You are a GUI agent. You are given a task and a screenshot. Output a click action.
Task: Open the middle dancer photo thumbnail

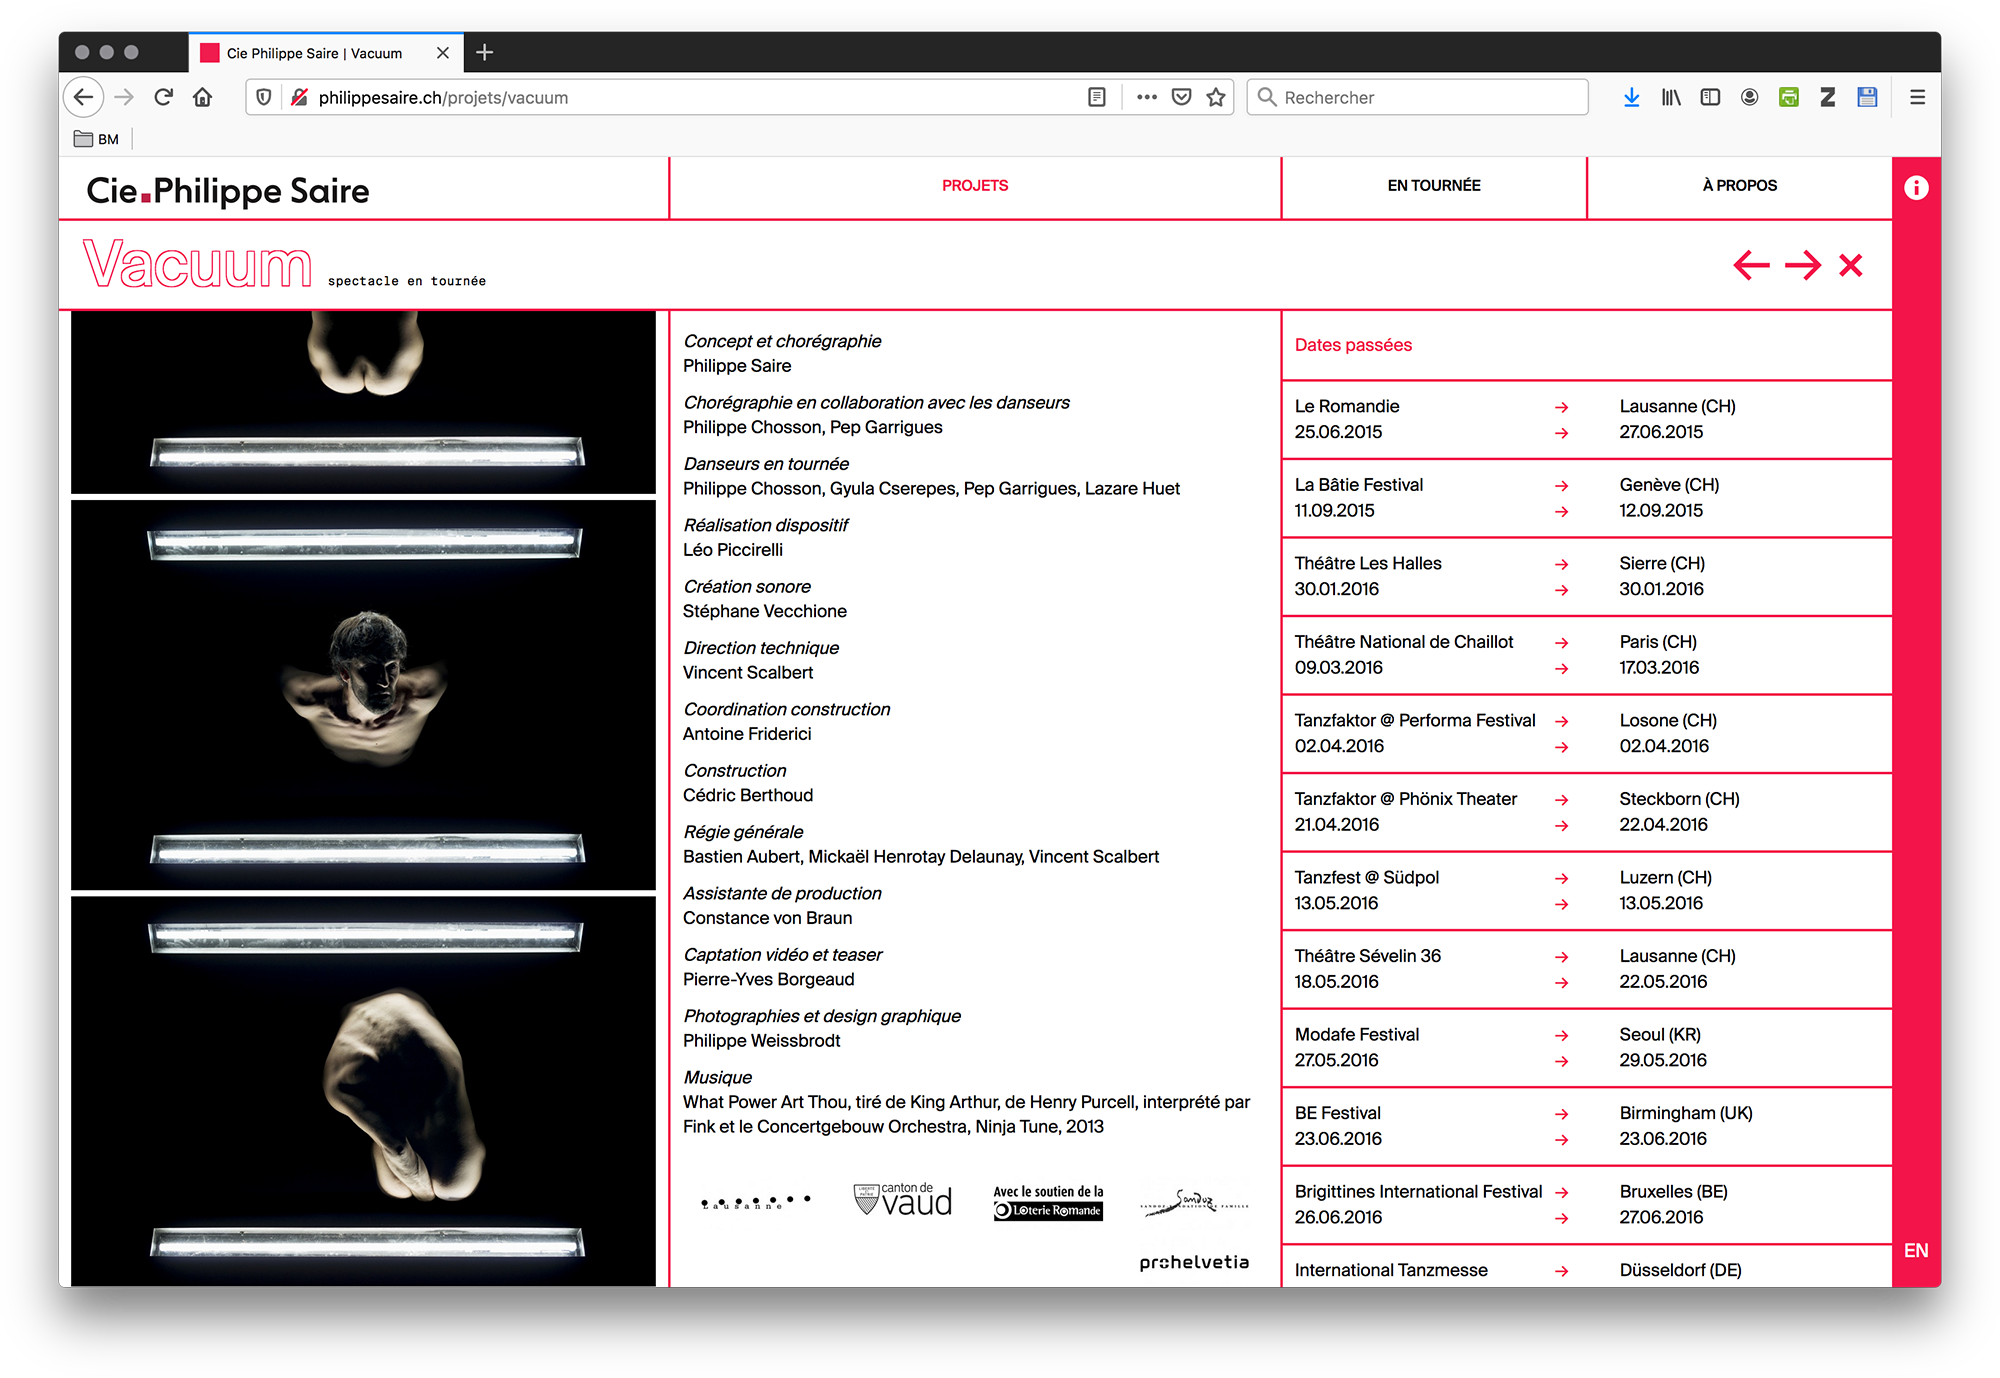point(364,694)
